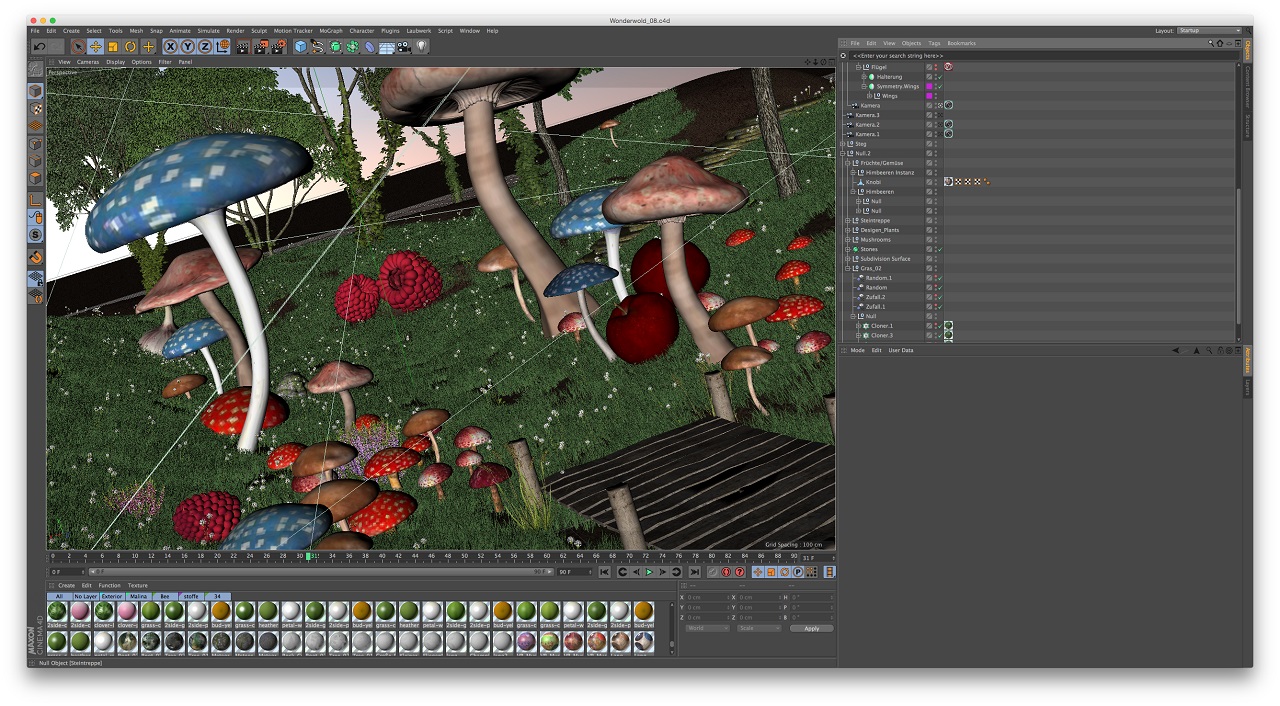Click the Render View clapperboard icon

[x=242, y=46]
